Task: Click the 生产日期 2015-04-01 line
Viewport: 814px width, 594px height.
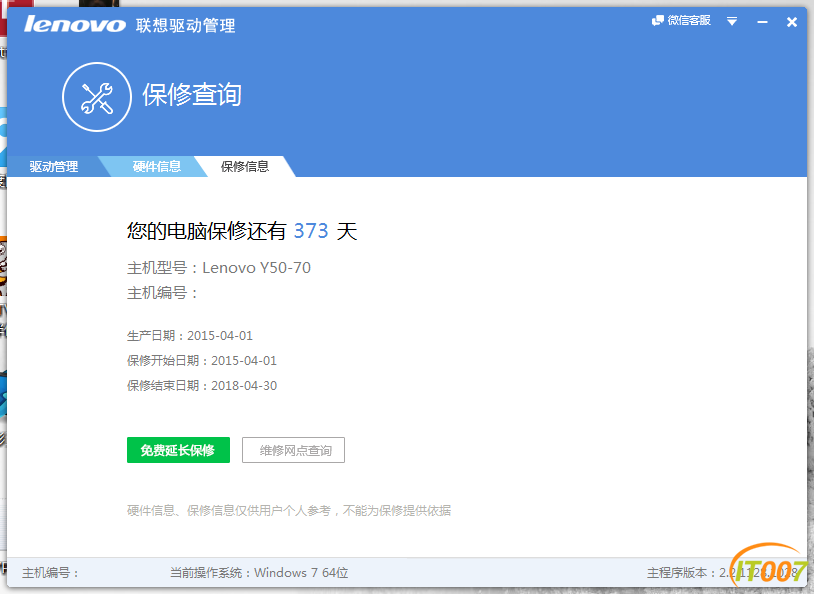Action: pos(190,336)
